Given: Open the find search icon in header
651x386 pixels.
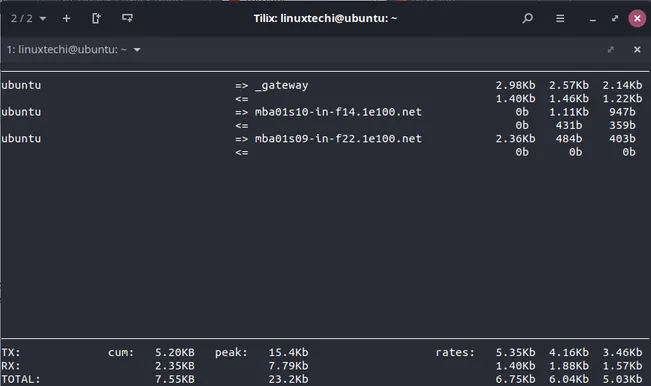Looking at the screenshot, I should (527, 18).
